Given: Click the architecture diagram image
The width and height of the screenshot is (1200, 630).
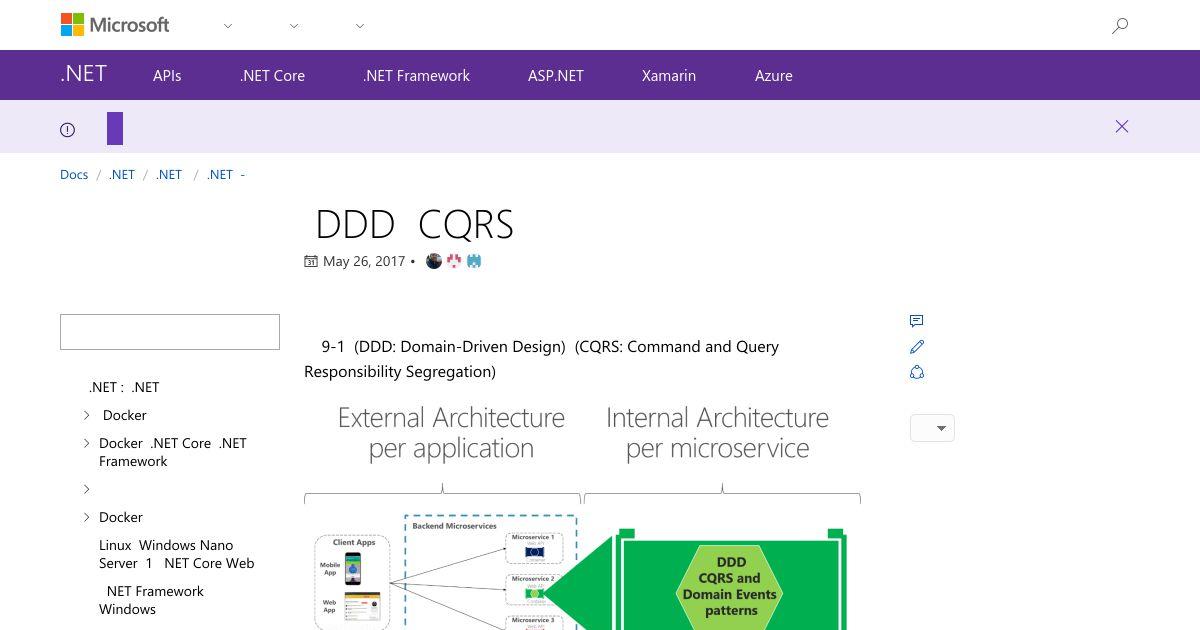Looking at the screenshot, I should 582,514.
